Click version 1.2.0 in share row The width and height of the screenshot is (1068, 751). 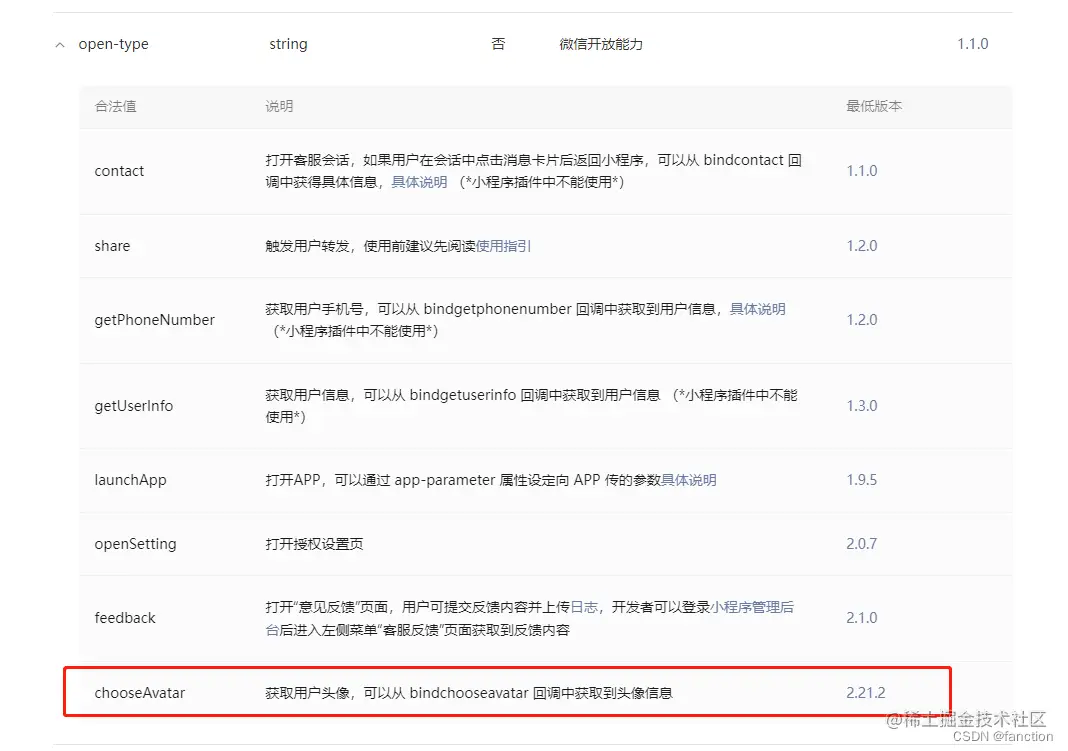(862, 246)
